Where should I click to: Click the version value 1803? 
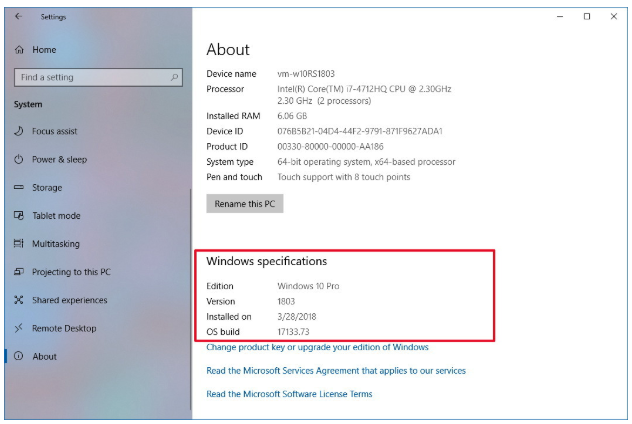tap(286, 301)
